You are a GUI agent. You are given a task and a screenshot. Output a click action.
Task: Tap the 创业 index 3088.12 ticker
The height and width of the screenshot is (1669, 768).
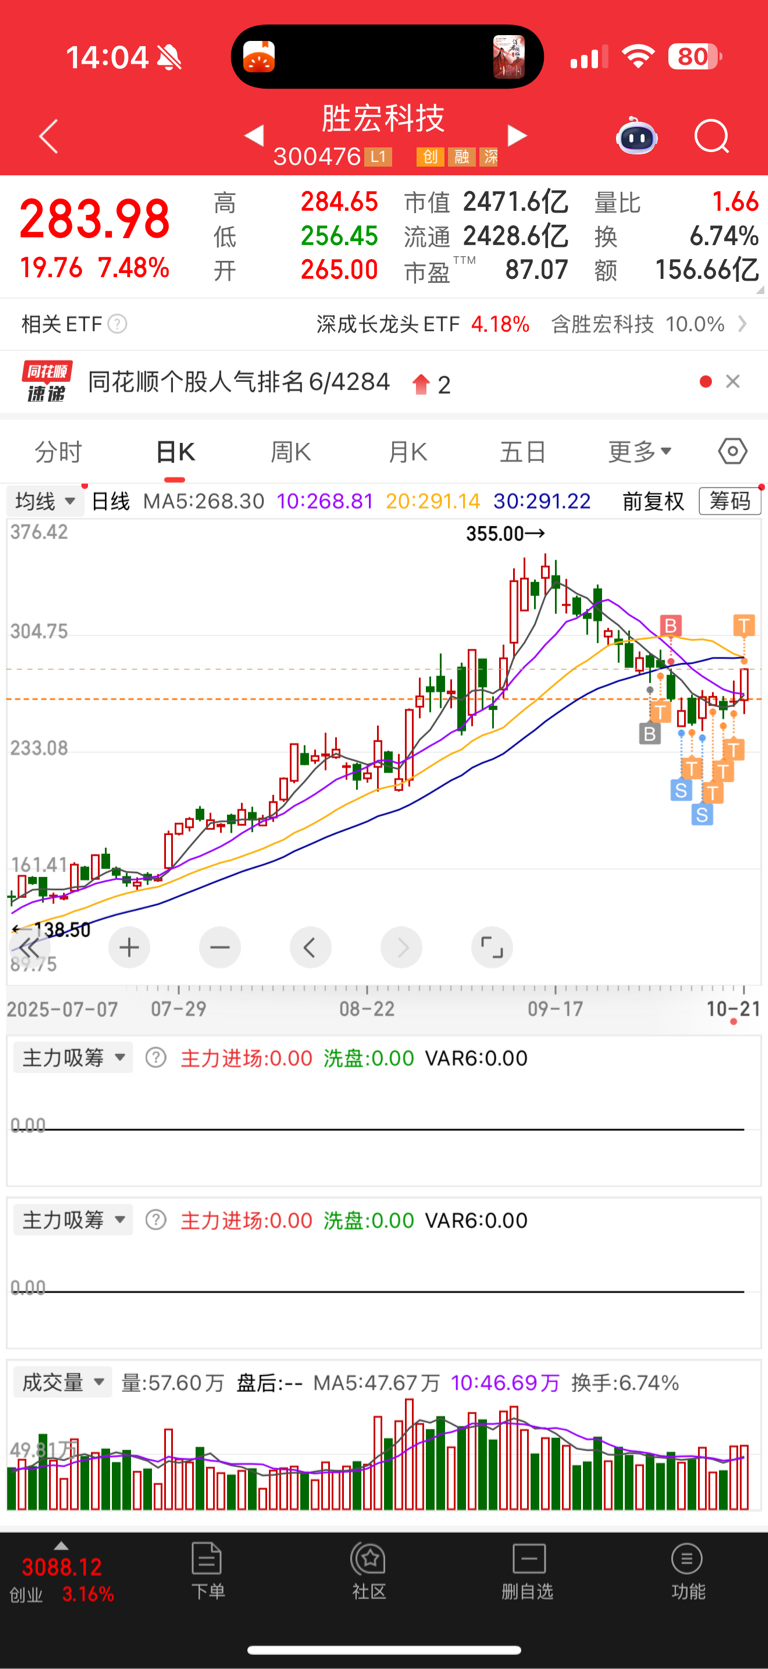click(x=61, y=1580)
